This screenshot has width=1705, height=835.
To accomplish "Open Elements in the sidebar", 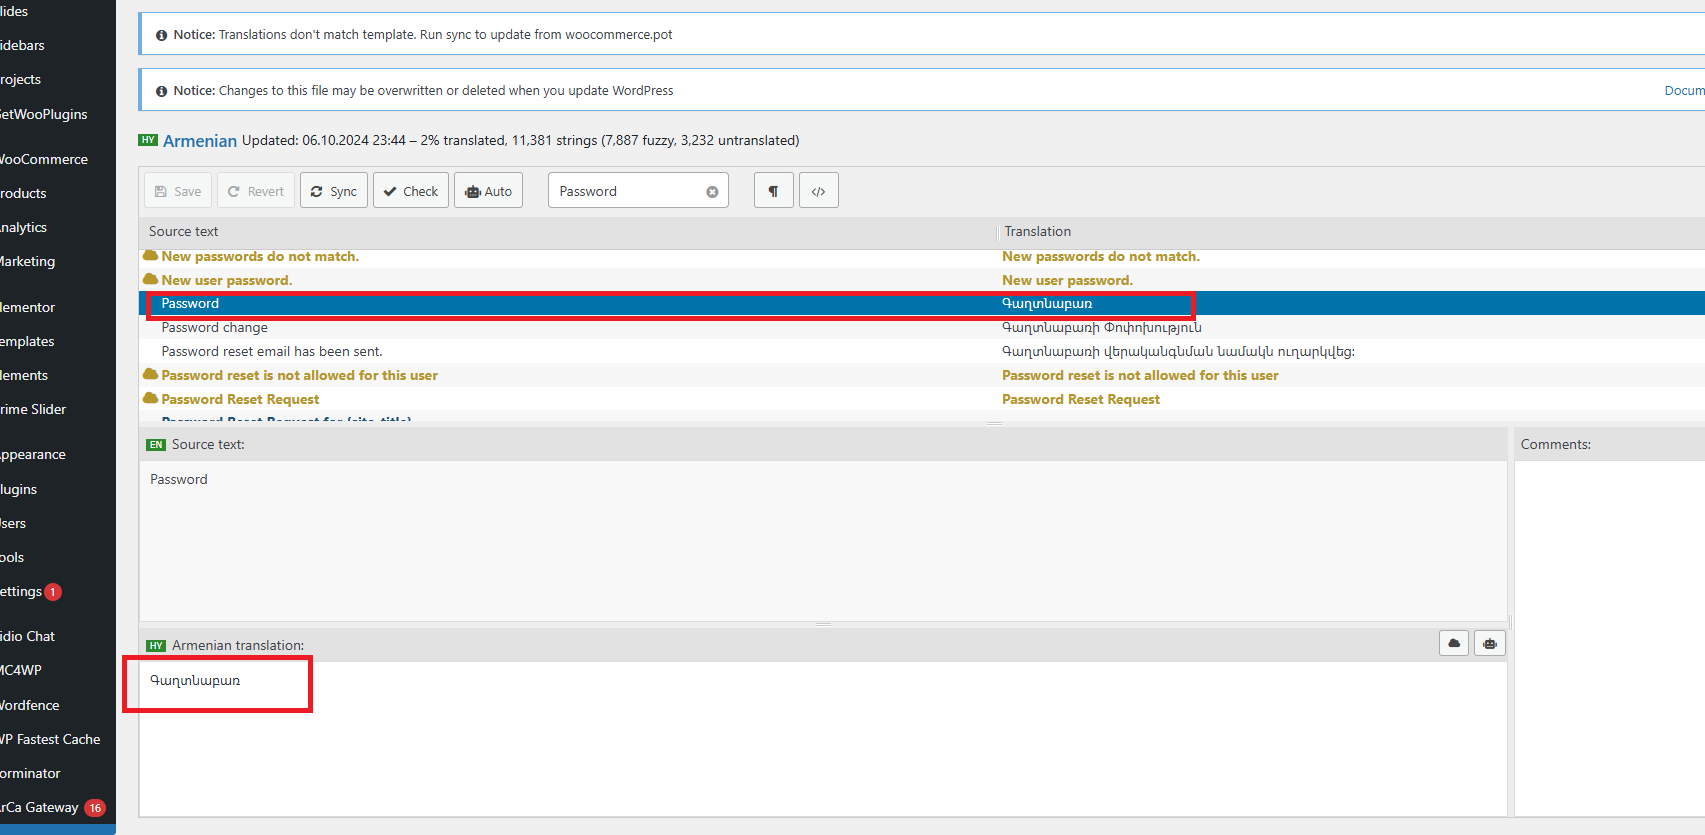I will (24, 375).
